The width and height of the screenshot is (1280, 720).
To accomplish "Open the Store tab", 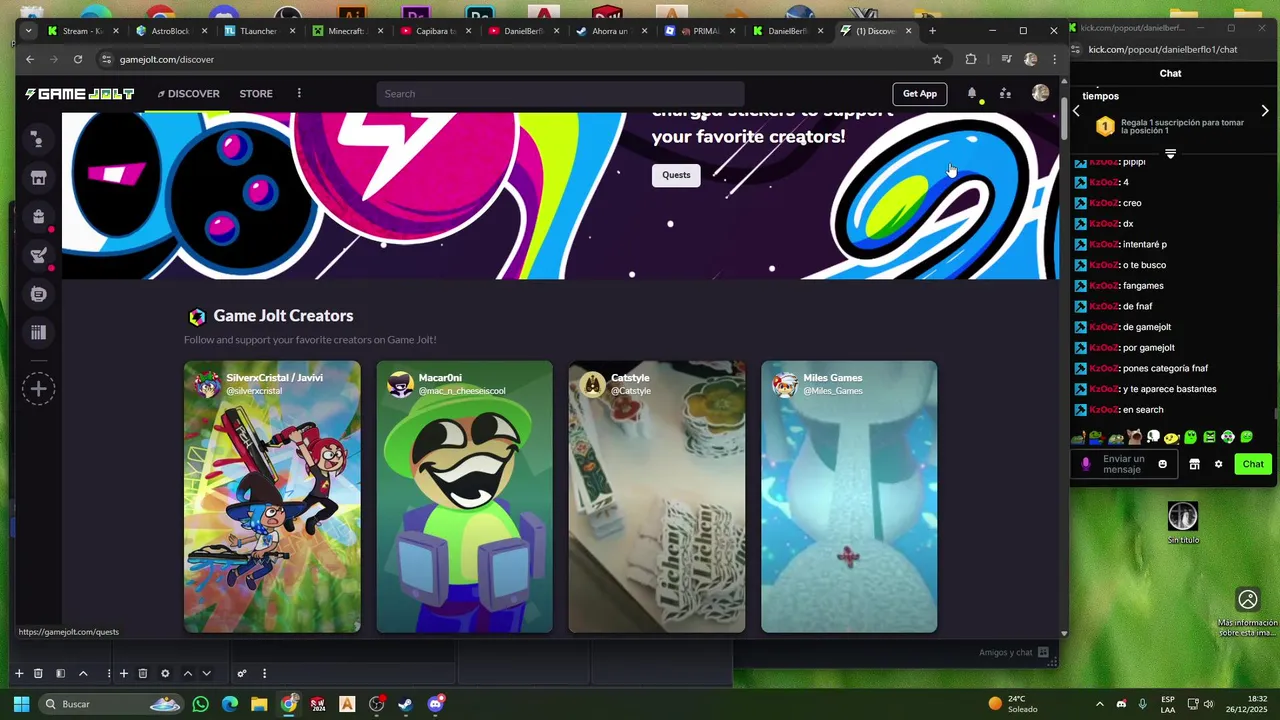I will pyautogui.click(x=256, y=94).
